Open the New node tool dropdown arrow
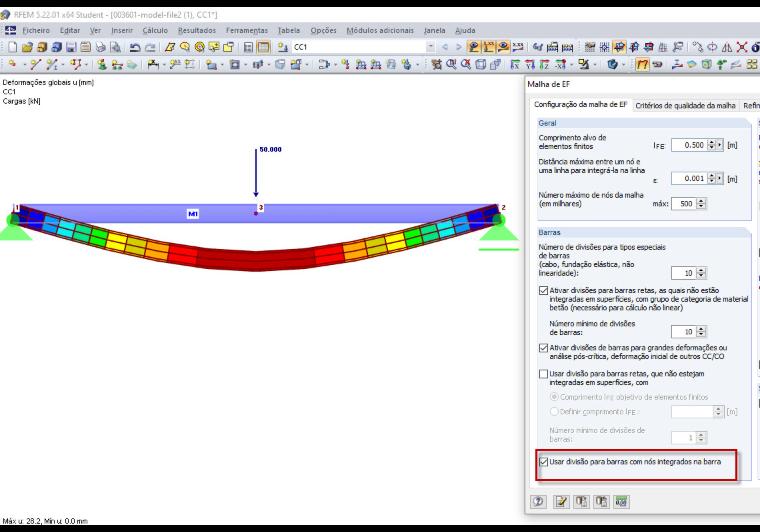Screen dimensions: 760x532 click(24, 64)
